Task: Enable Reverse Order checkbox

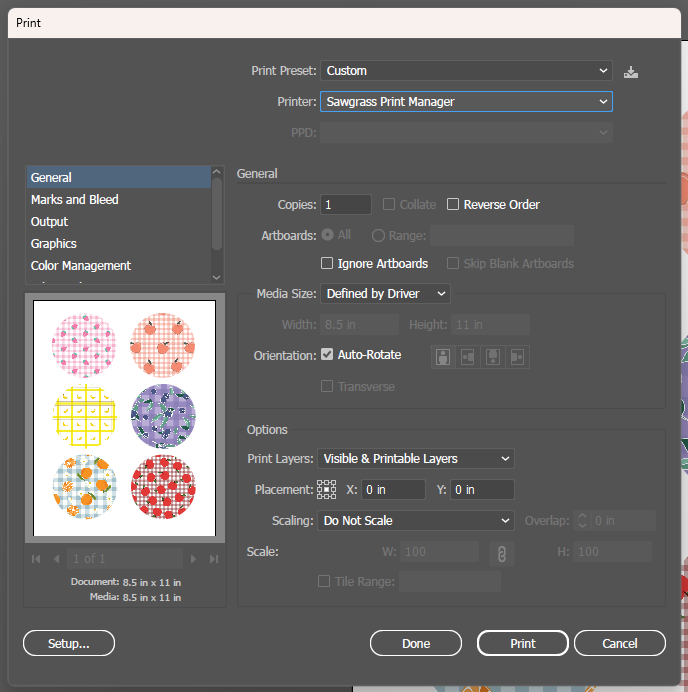Action: point(453,204)
